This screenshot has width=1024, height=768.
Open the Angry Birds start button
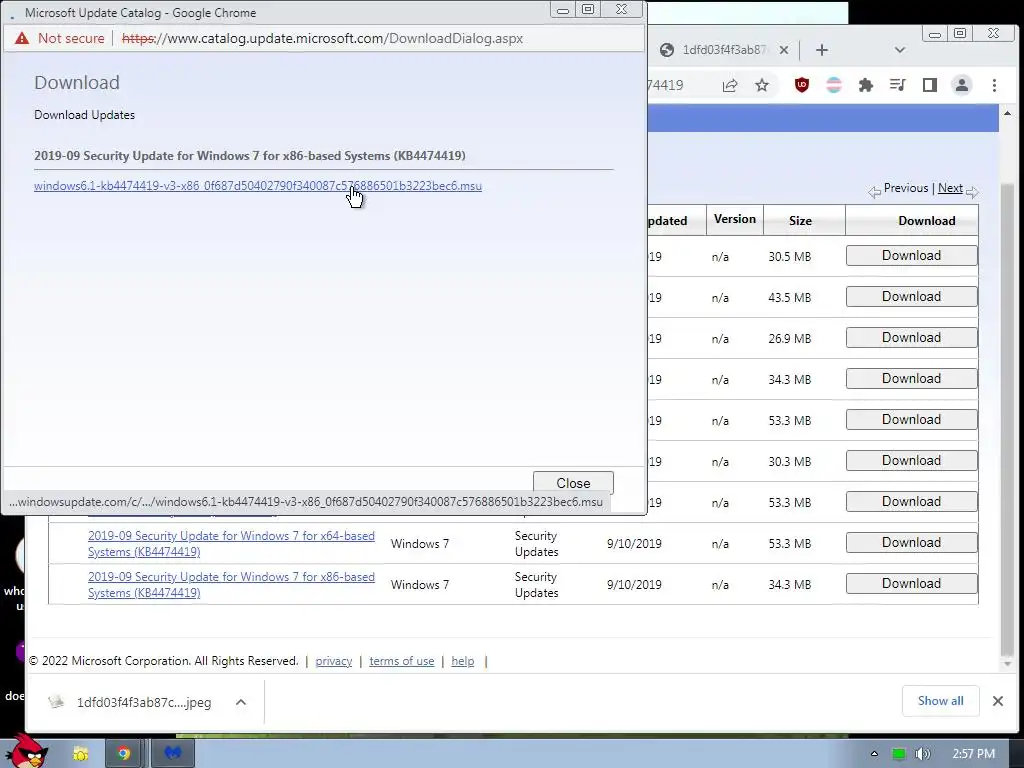tap(27, 752)
